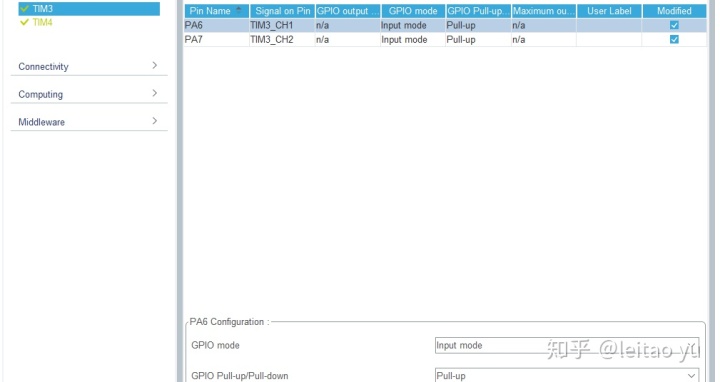720x382 pixels.
Task: Click the TIM3_CH1 signal cell
Action: pos(282,25)
